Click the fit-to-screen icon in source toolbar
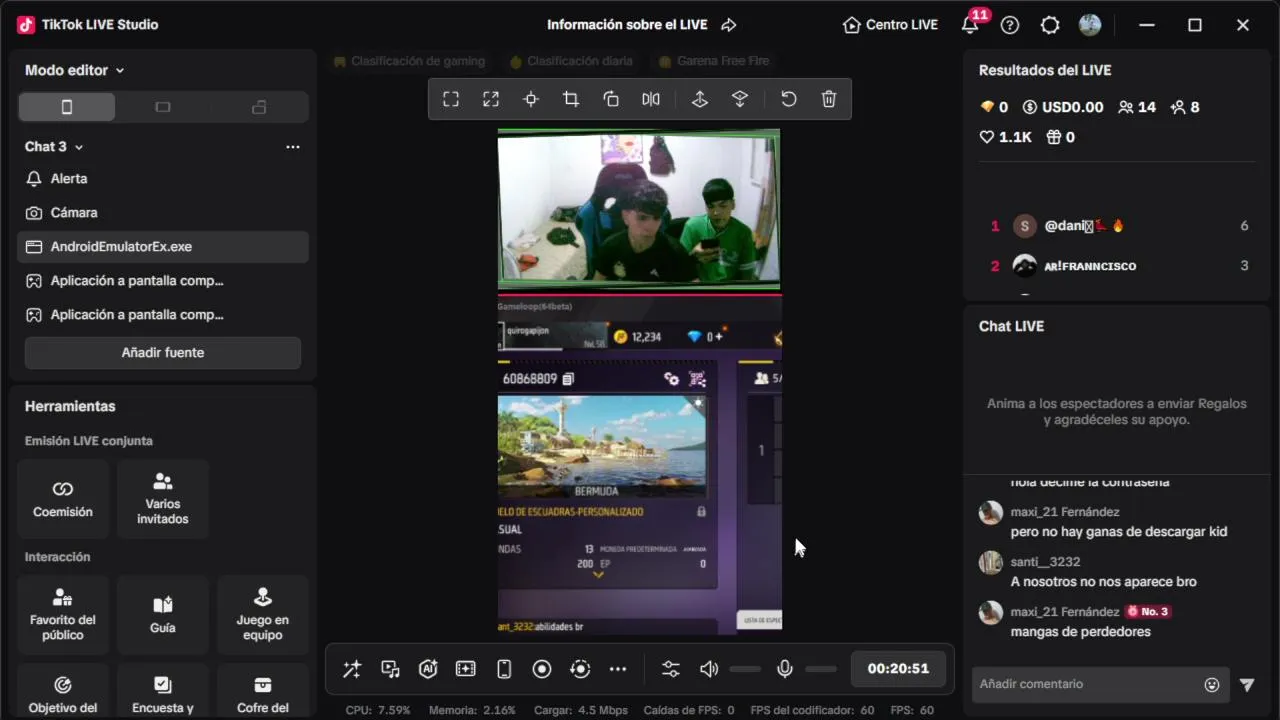Screen dimensions: 1280x720 (x=451, y=99)
